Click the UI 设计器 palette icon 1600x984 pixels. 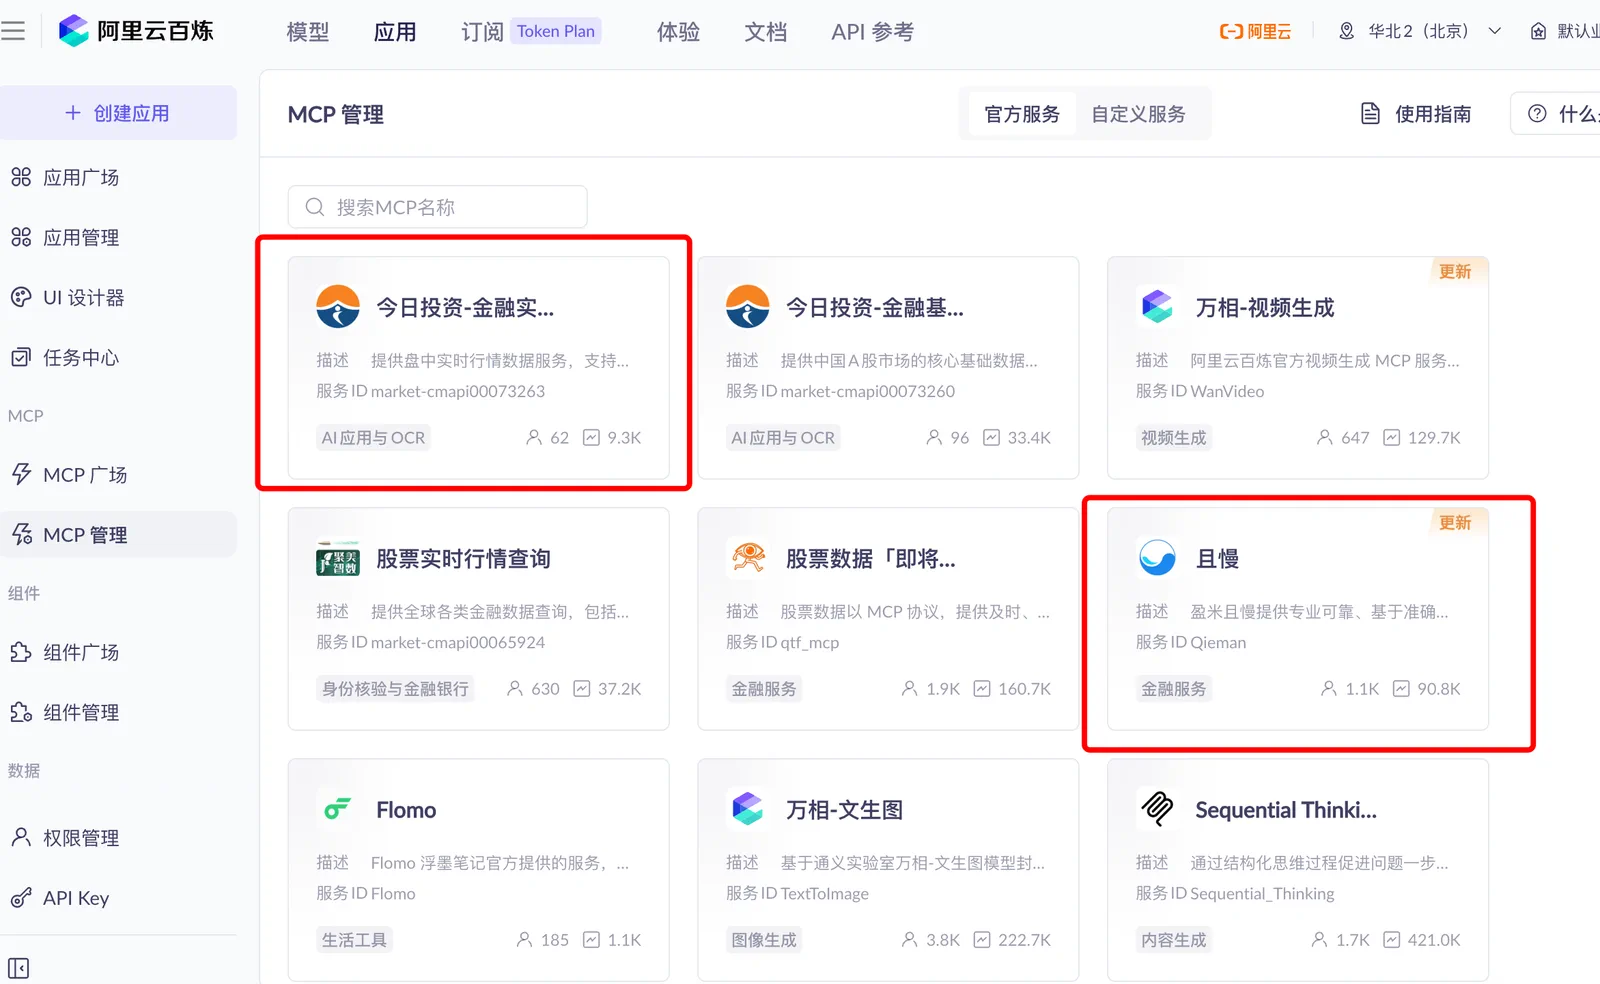click(21, 297)
